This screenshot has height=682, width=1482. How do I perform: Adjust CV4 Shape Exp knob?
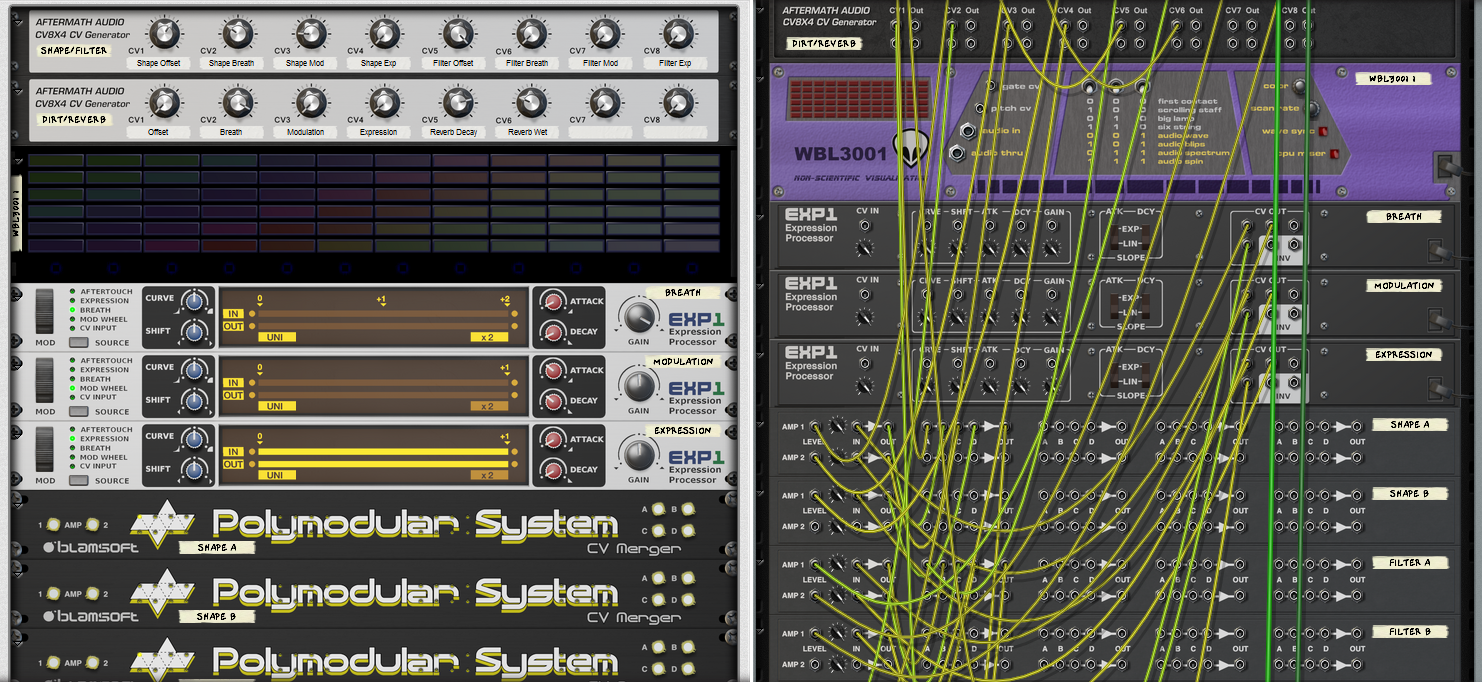click(x=383, y=34)
